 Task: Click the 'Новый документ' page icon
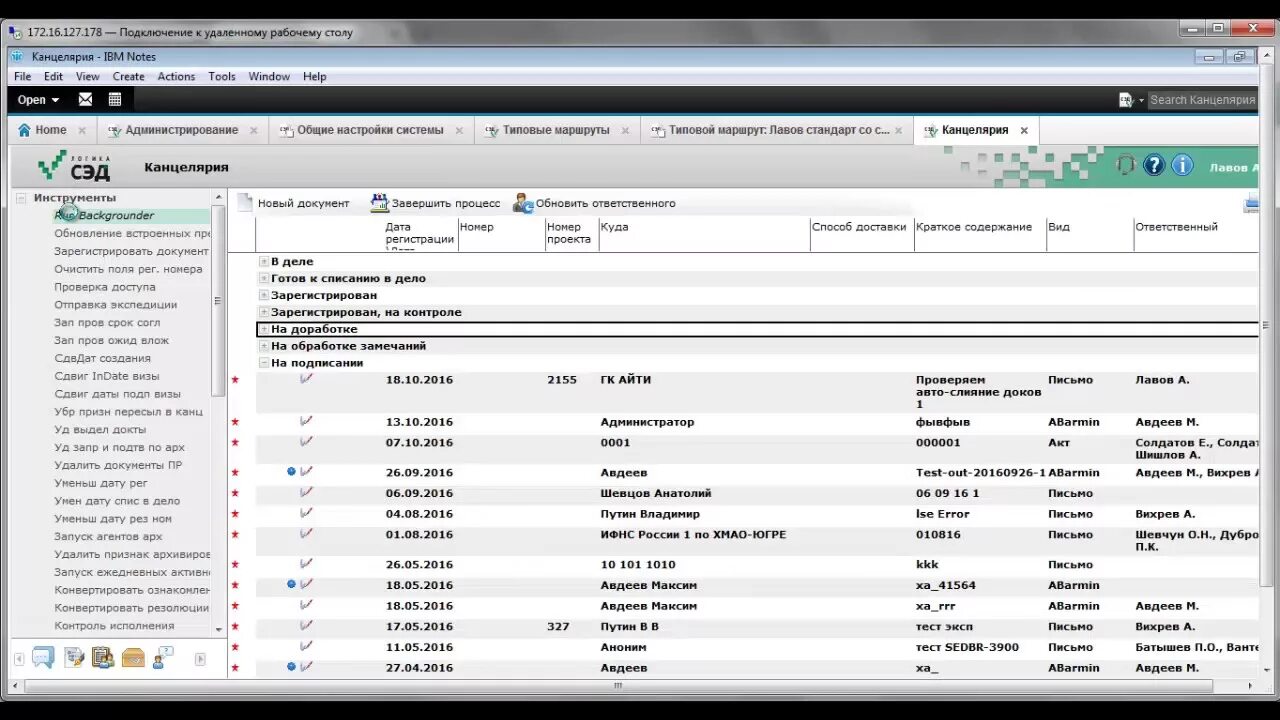pyautogui.click(x=245, y=203)
